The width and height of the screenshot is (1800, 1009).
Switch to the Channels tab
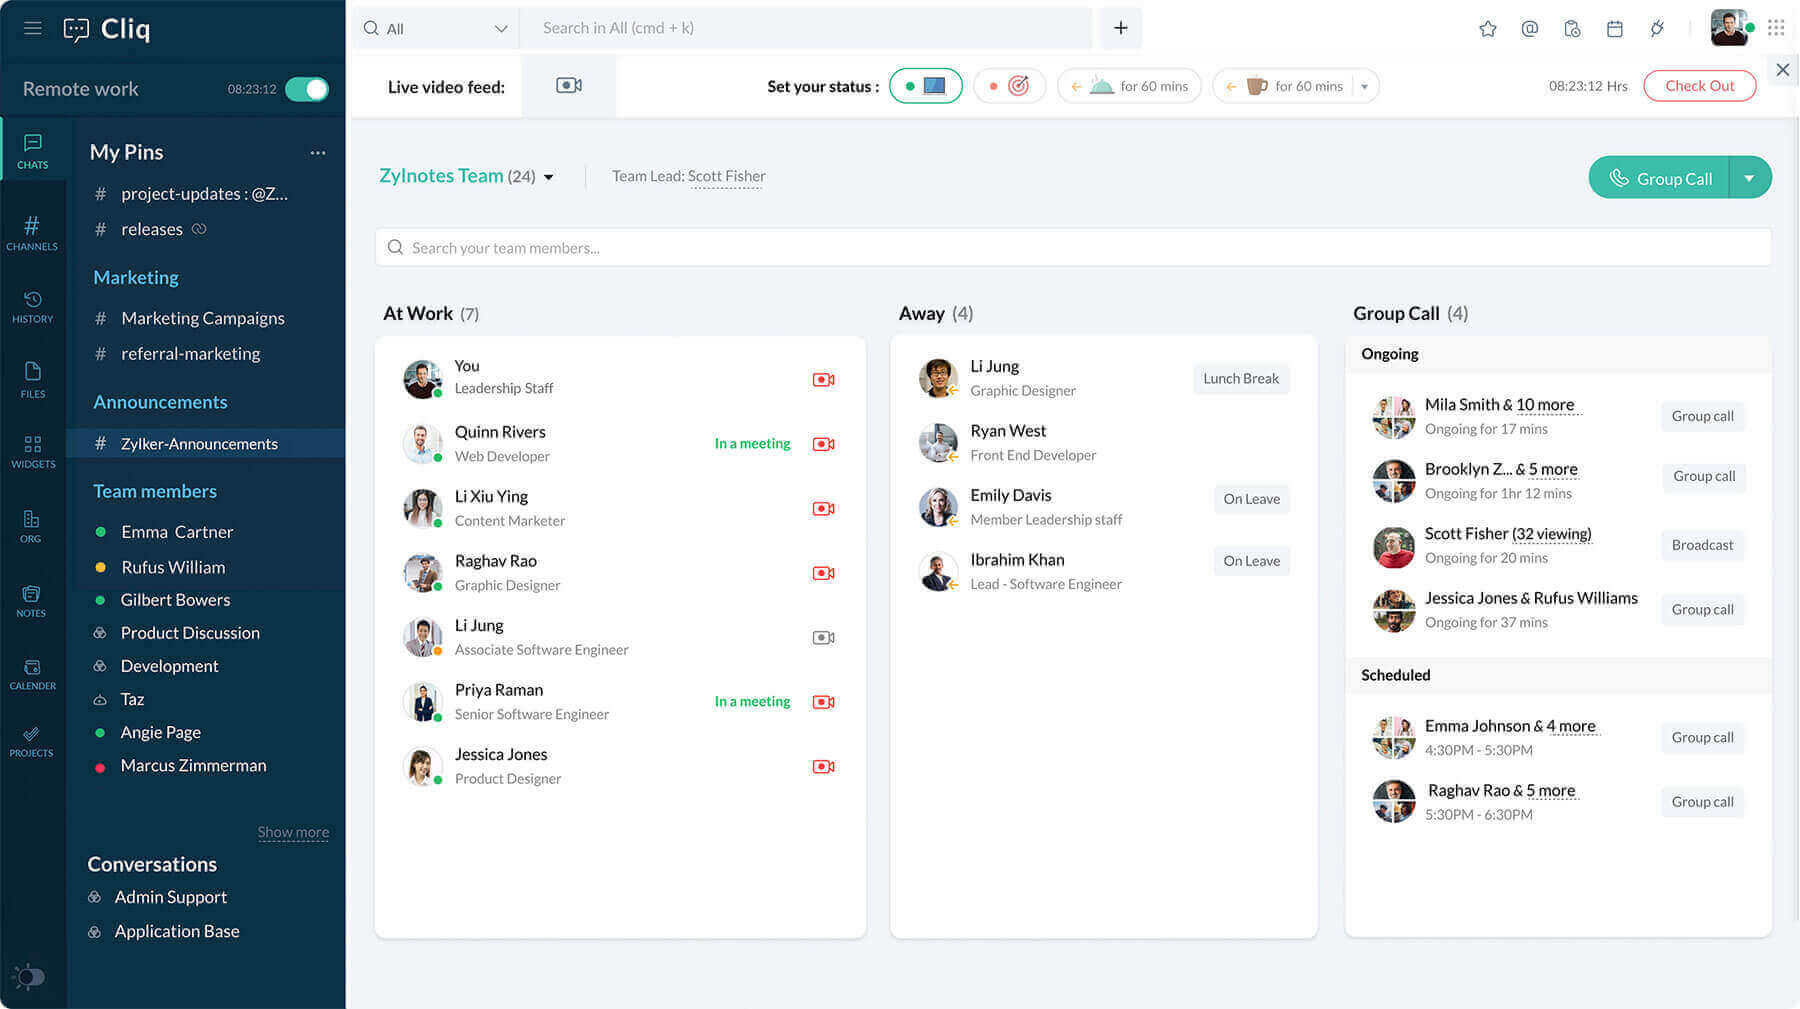(33, 232)
